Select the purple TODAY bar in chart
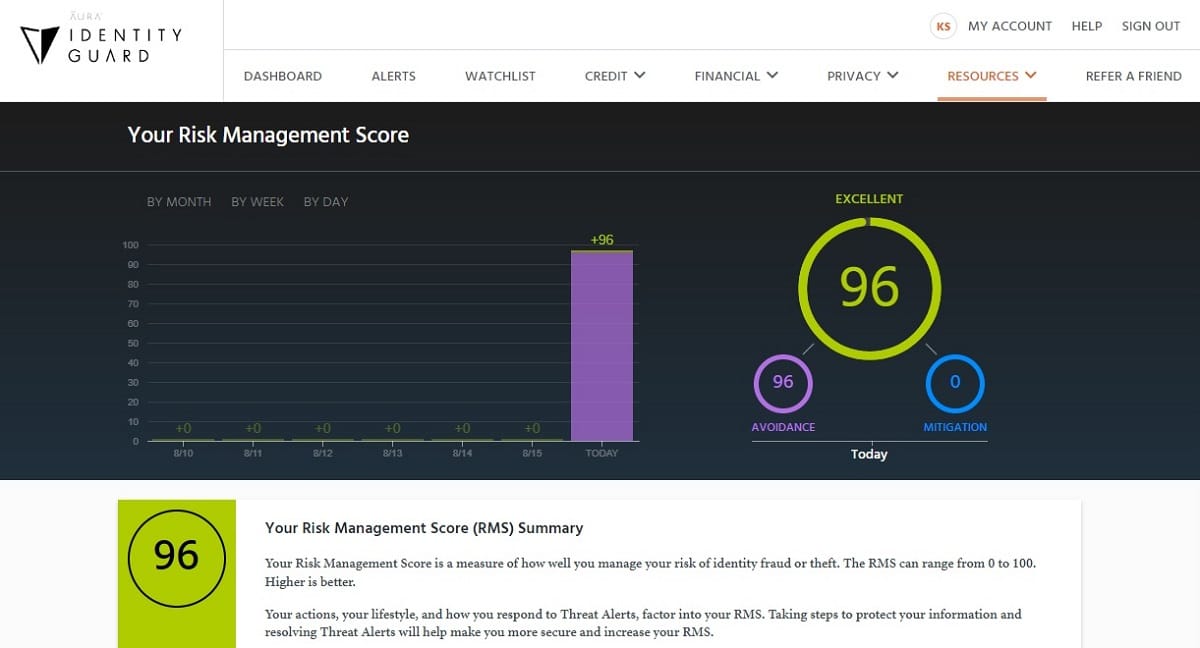The height and width of the screenshot is (648, 1200). tap(602, 346)
